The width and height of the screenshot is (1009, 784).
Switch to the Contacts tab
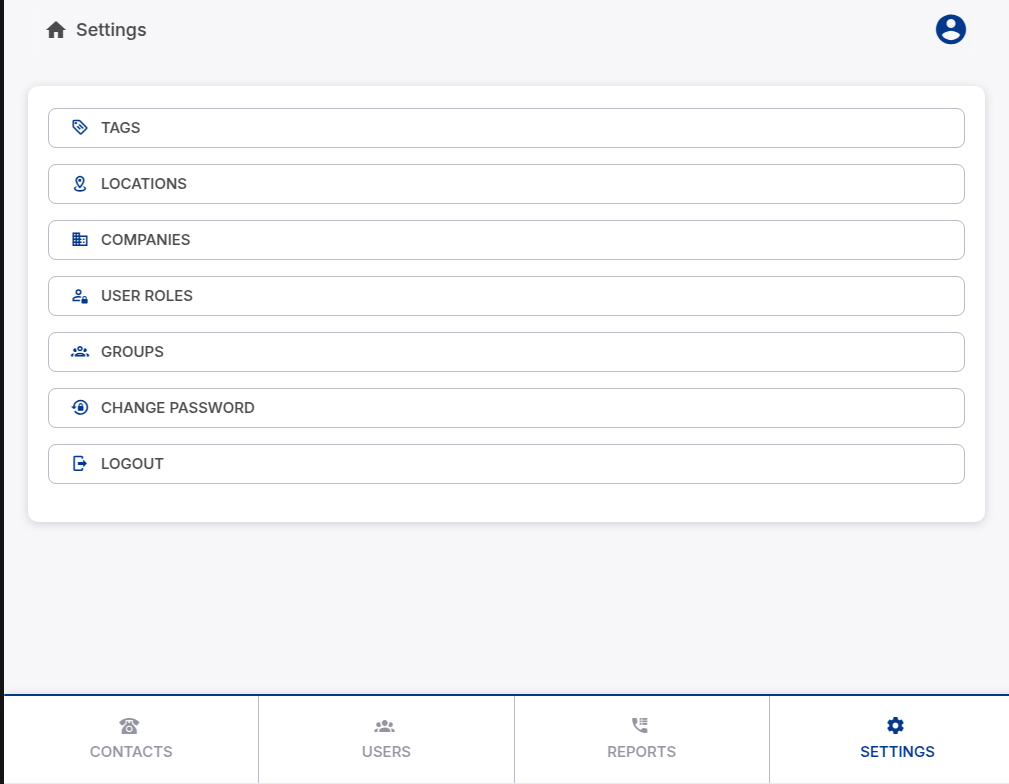[x=131, y=741]
